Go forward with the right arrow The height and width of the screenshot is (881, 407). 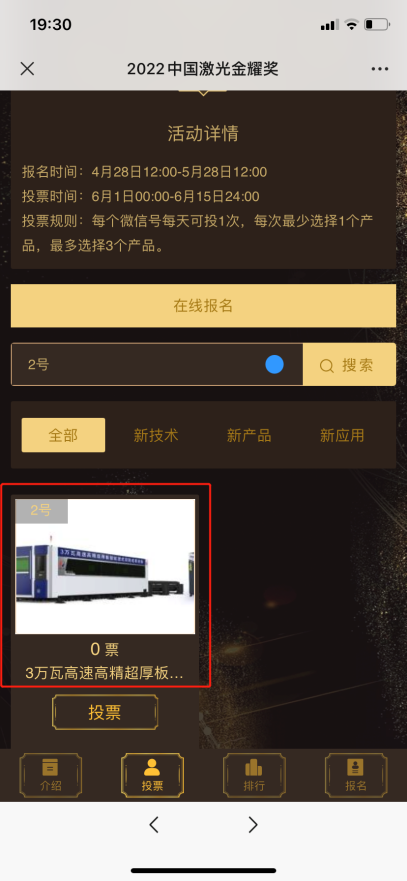click(253, 824)
